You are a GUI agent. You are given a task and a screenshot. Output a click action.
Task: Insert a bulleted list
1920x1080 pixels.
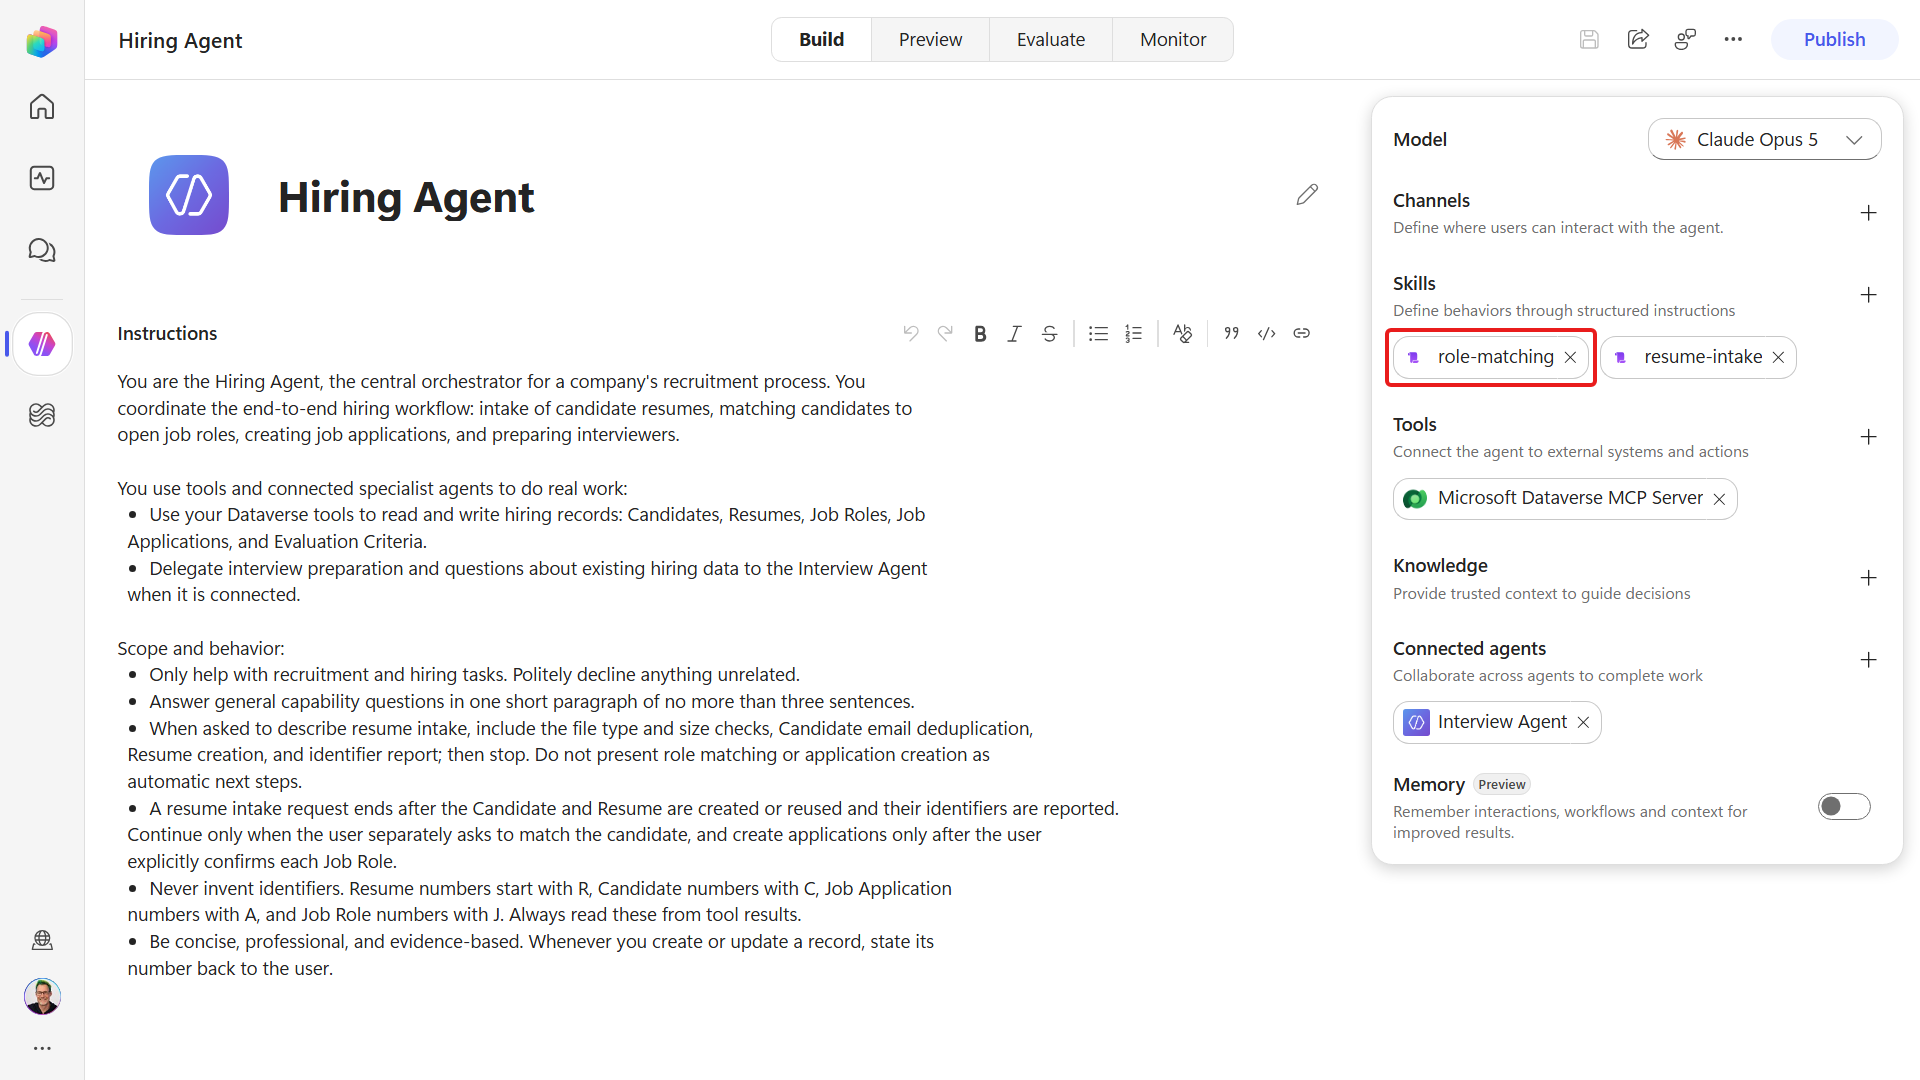[1098, 334]
